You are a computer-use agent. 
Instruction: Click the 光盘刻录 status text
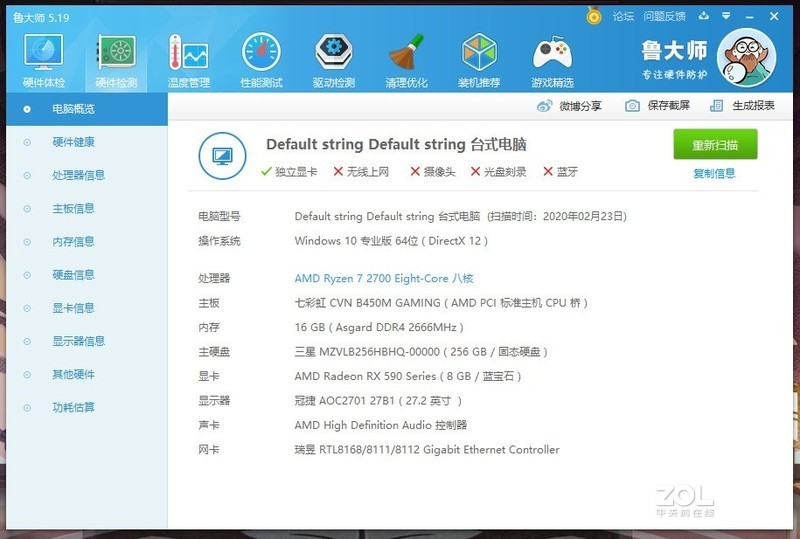pos(505,172)
